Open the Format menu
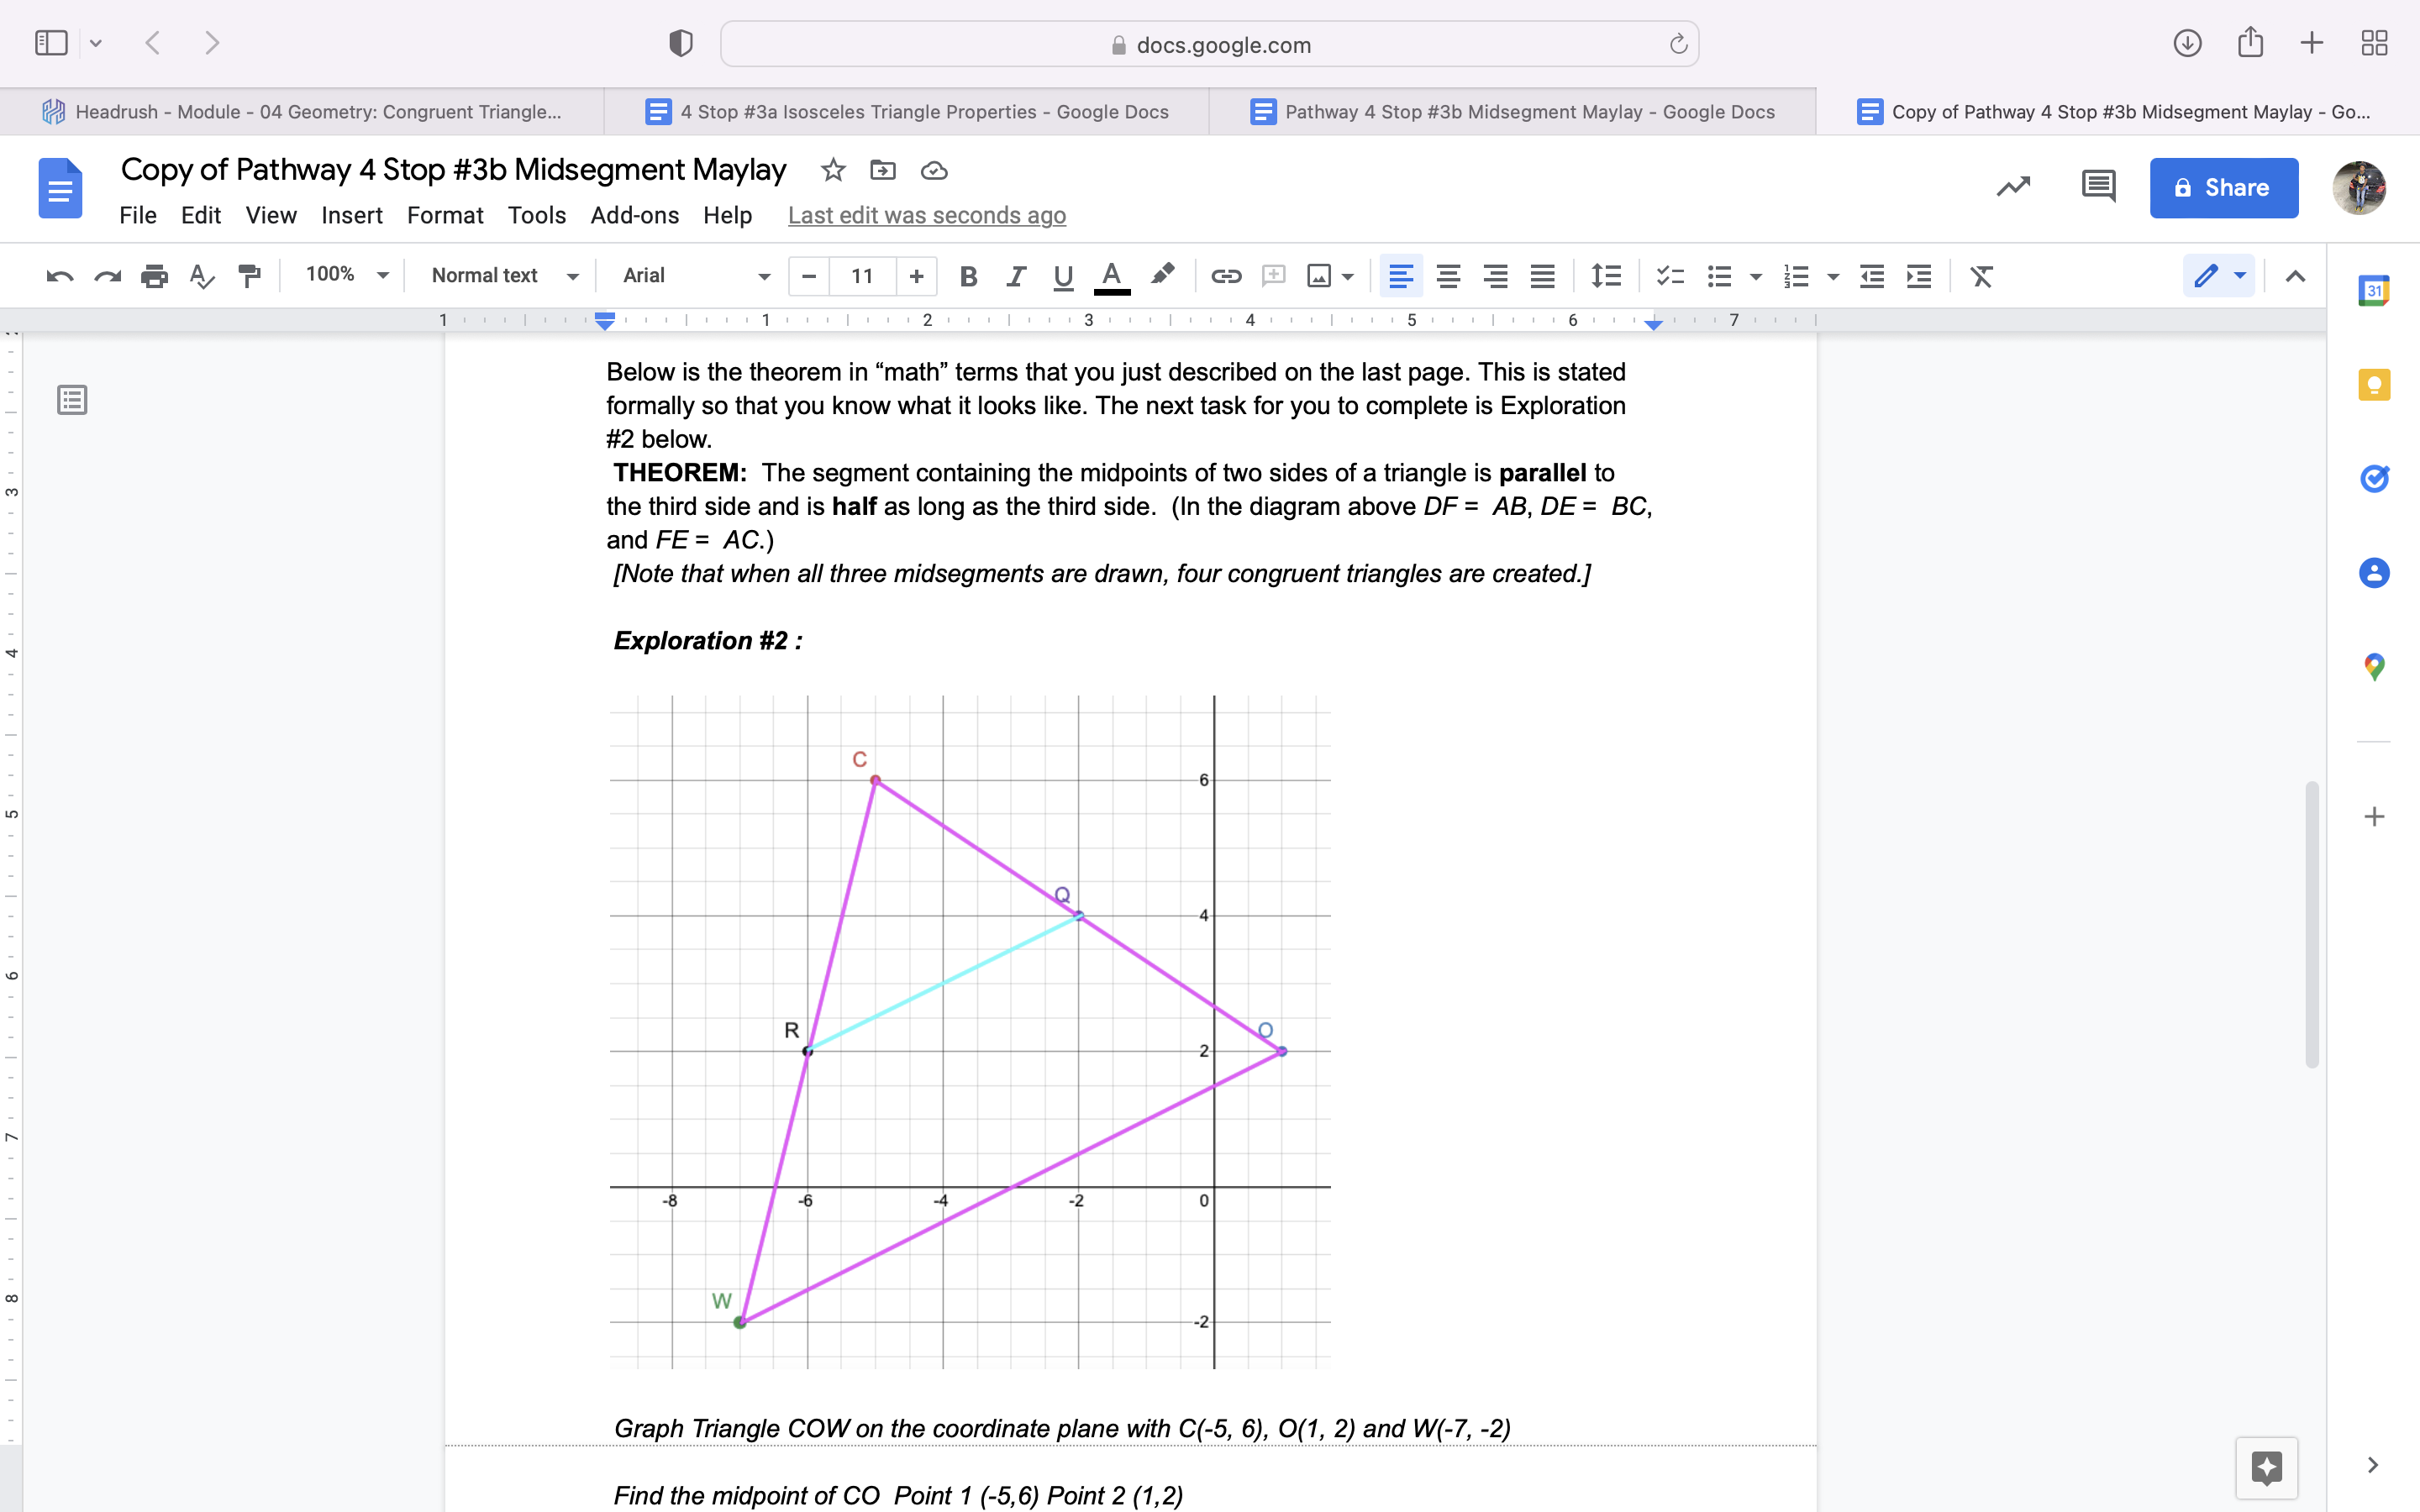This screenshot has width=2420, height=1512. (444, 215)
